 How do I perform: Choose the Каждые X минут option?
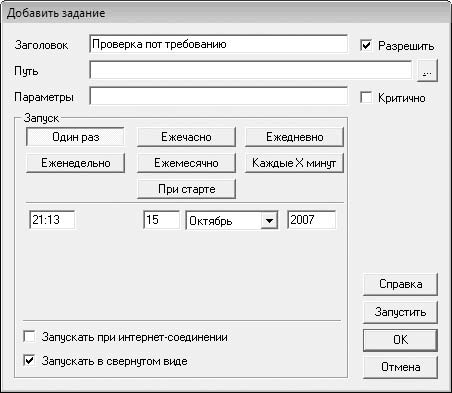(294, 163)
